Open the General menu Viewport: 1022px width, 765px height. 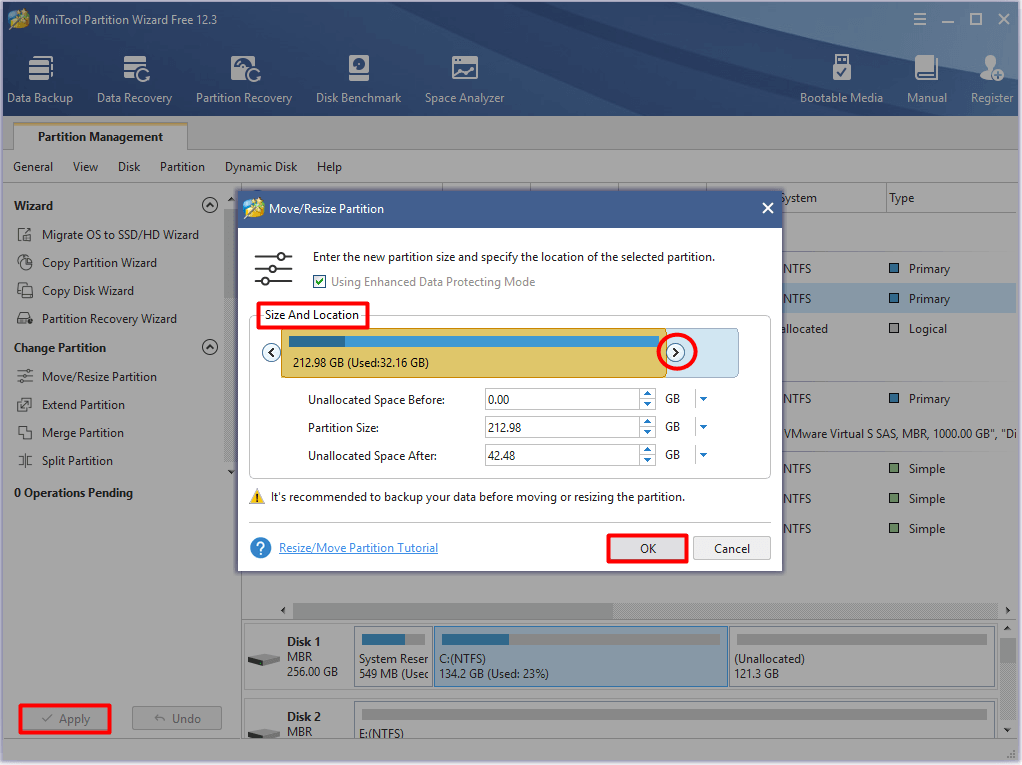(33, 167)
